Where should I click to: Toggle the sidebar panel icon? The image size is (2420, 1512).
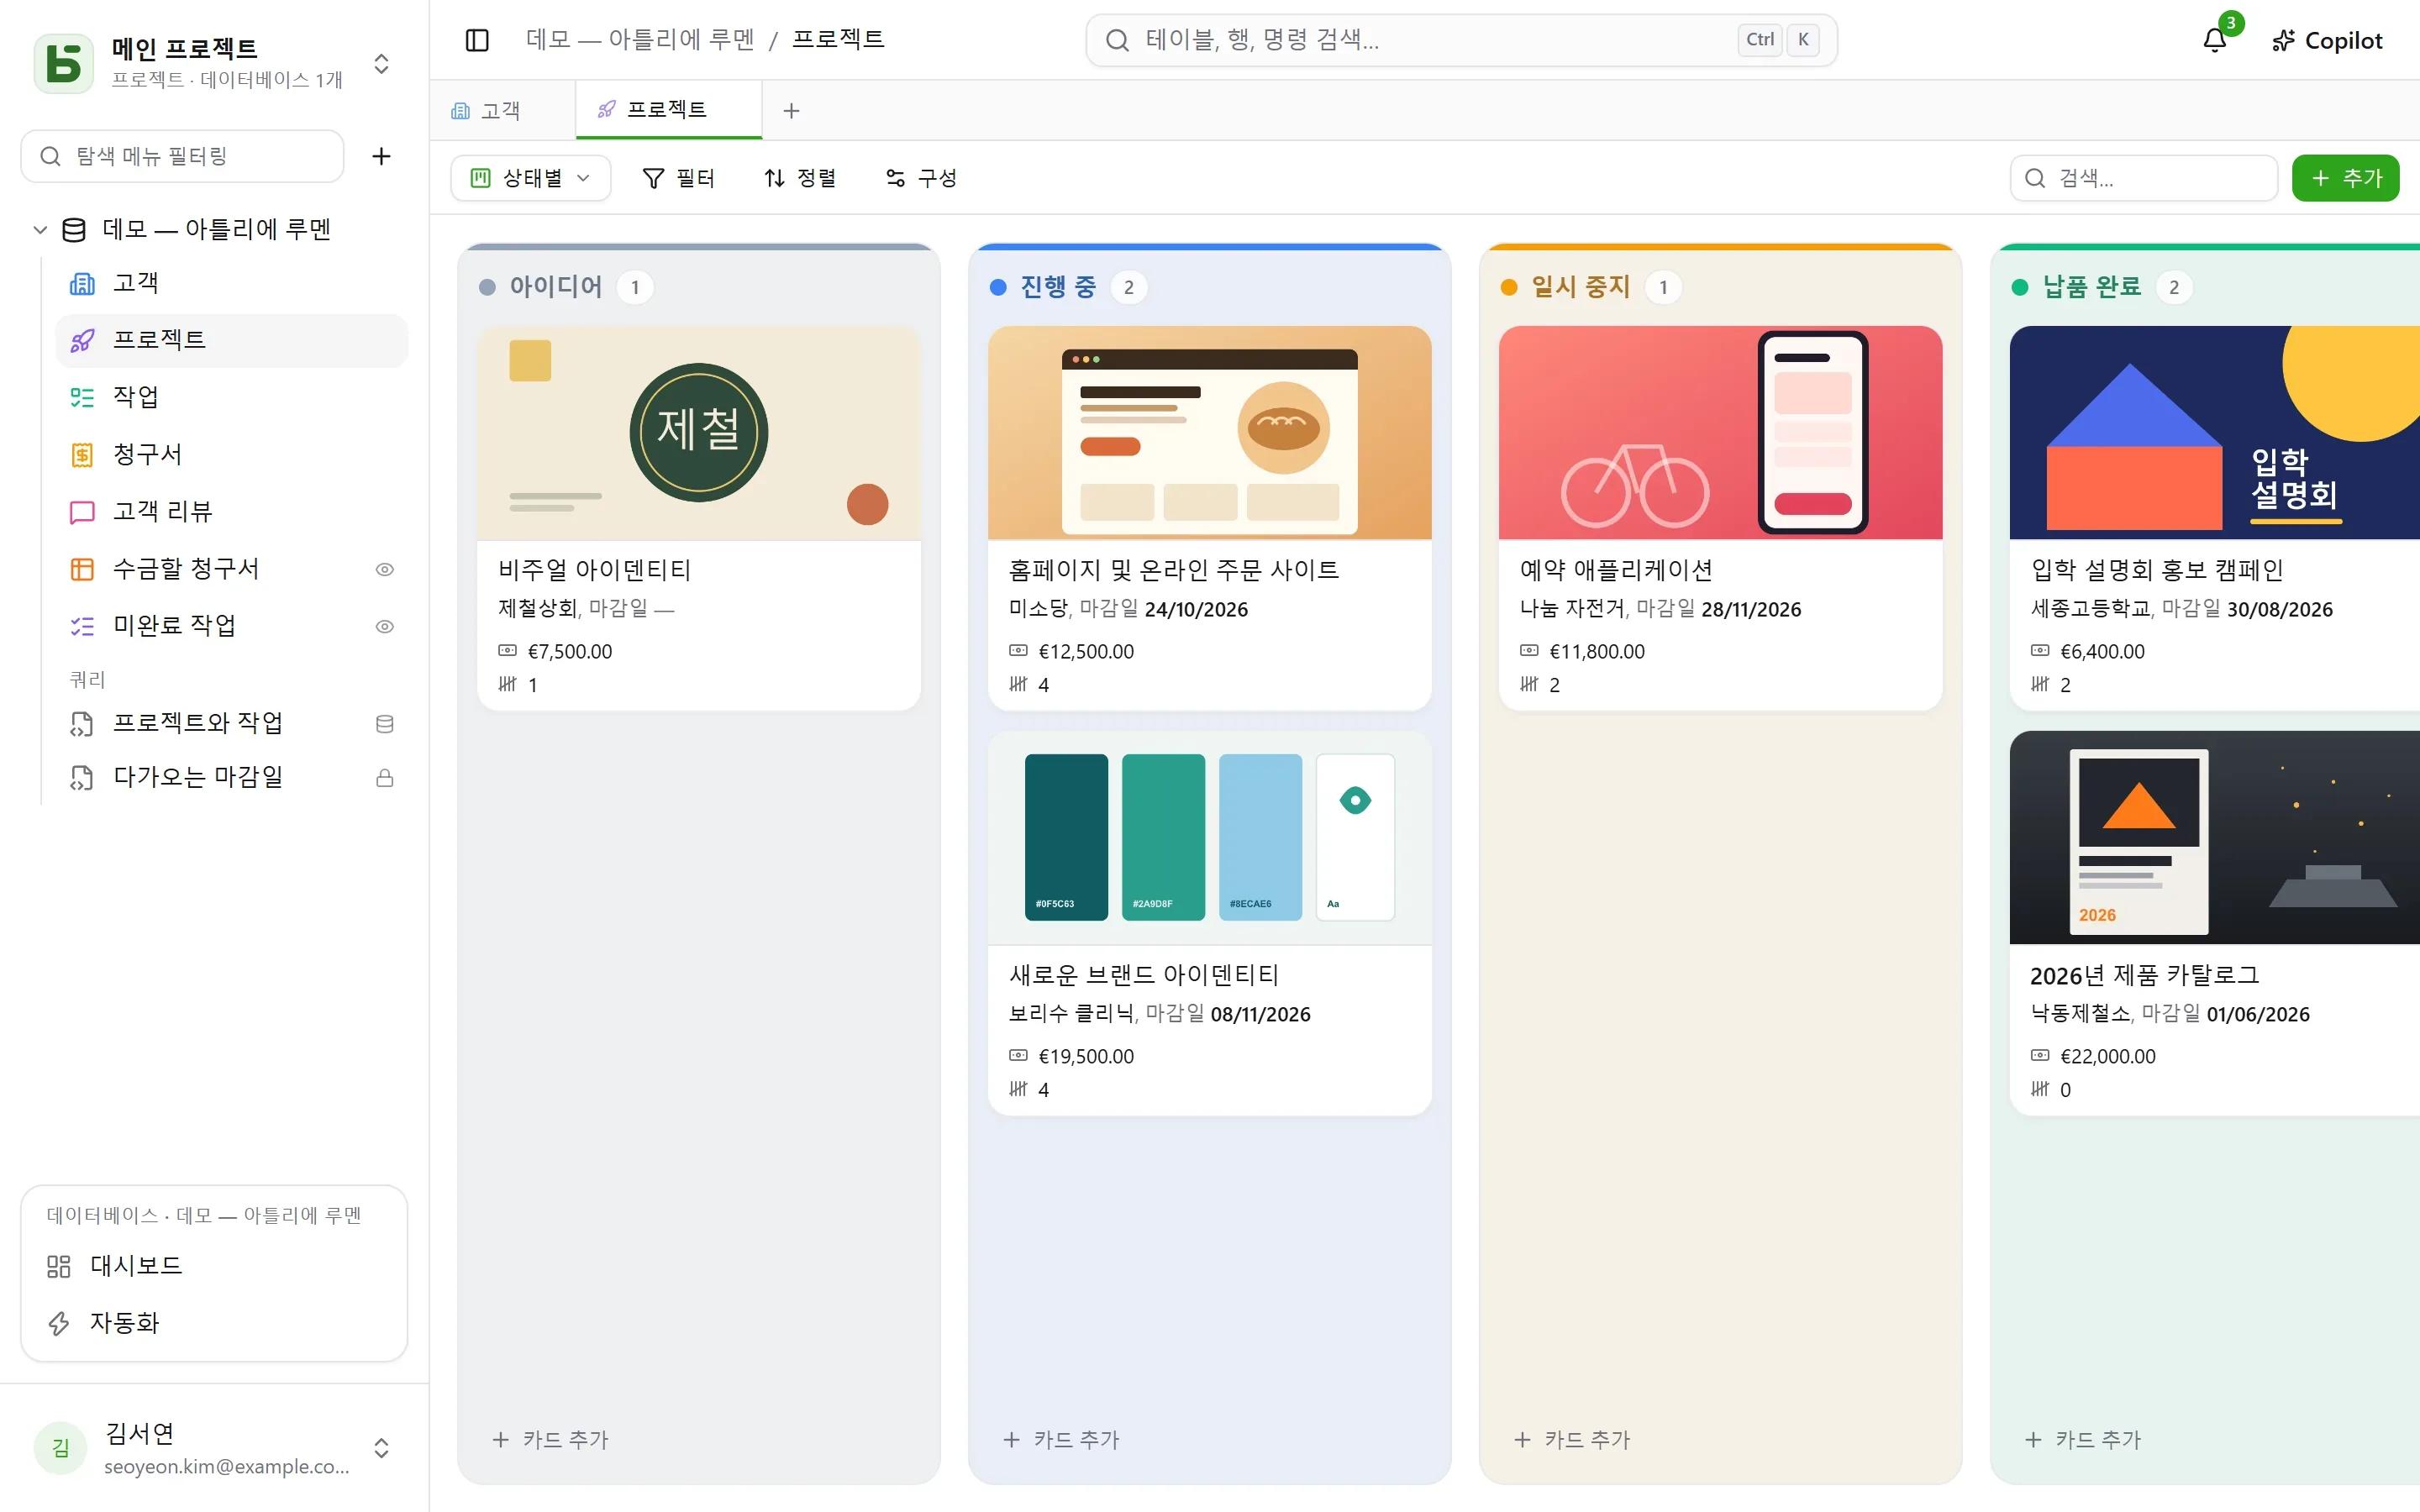click(x=477, y=40)
